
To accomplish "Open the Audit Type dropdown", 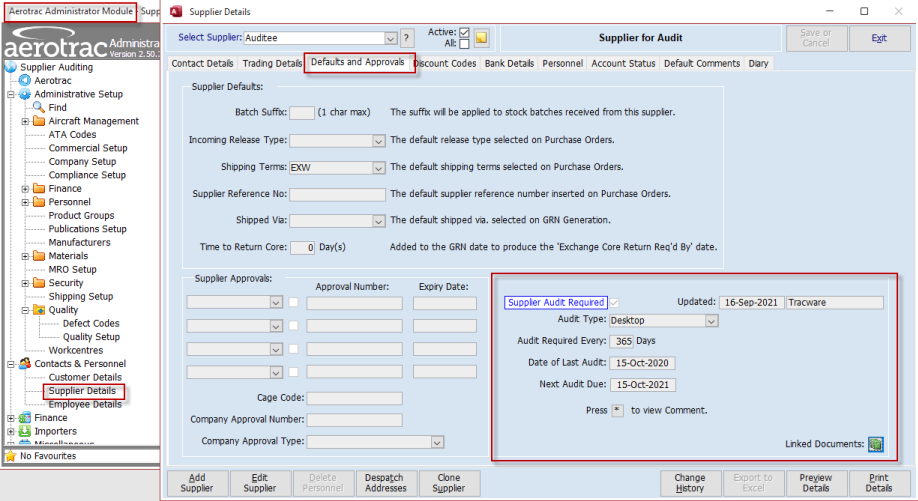I will (711, 321).
